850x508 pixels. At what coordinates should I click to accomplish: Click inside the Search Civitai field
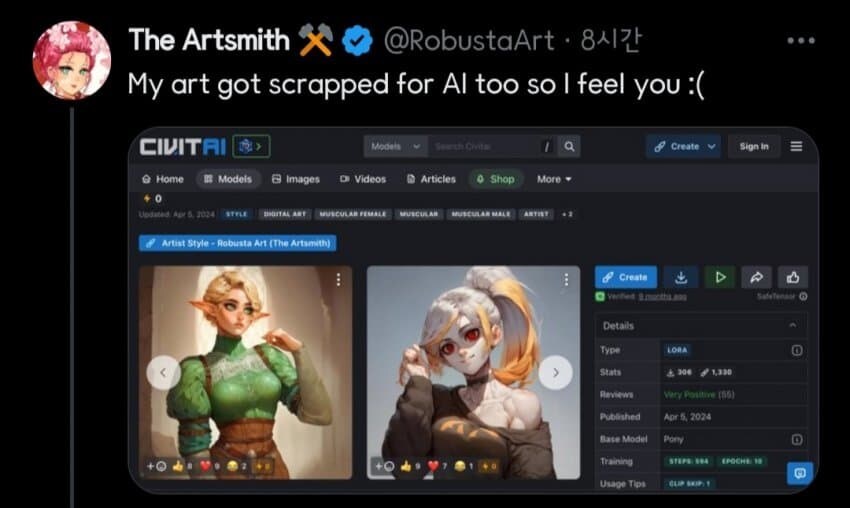[x=485, y=146]
